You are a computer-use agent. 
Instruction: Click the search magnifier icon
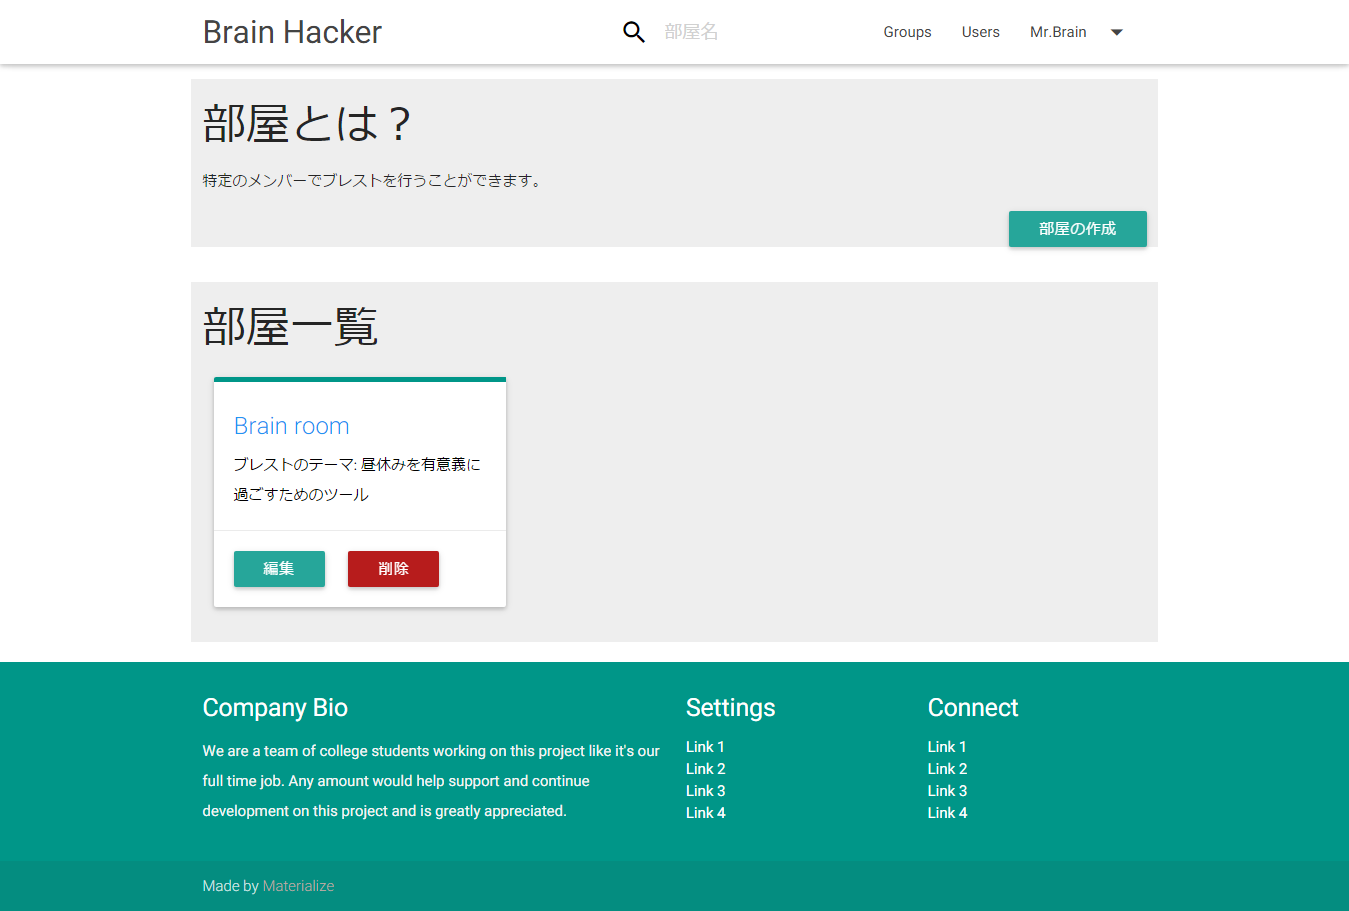[634, 32]
